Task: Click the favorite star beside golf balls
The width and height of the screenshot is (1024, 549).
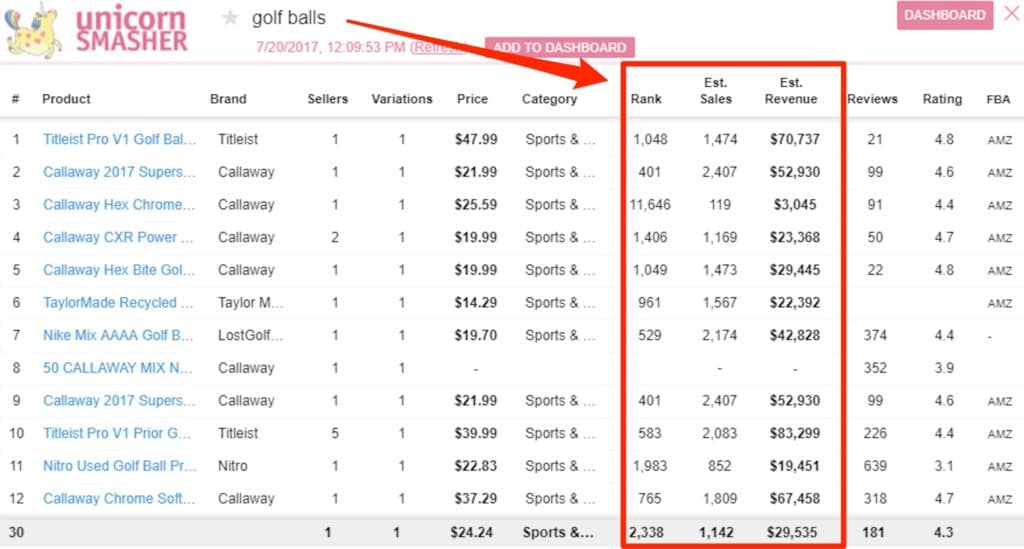Action: 229,18
